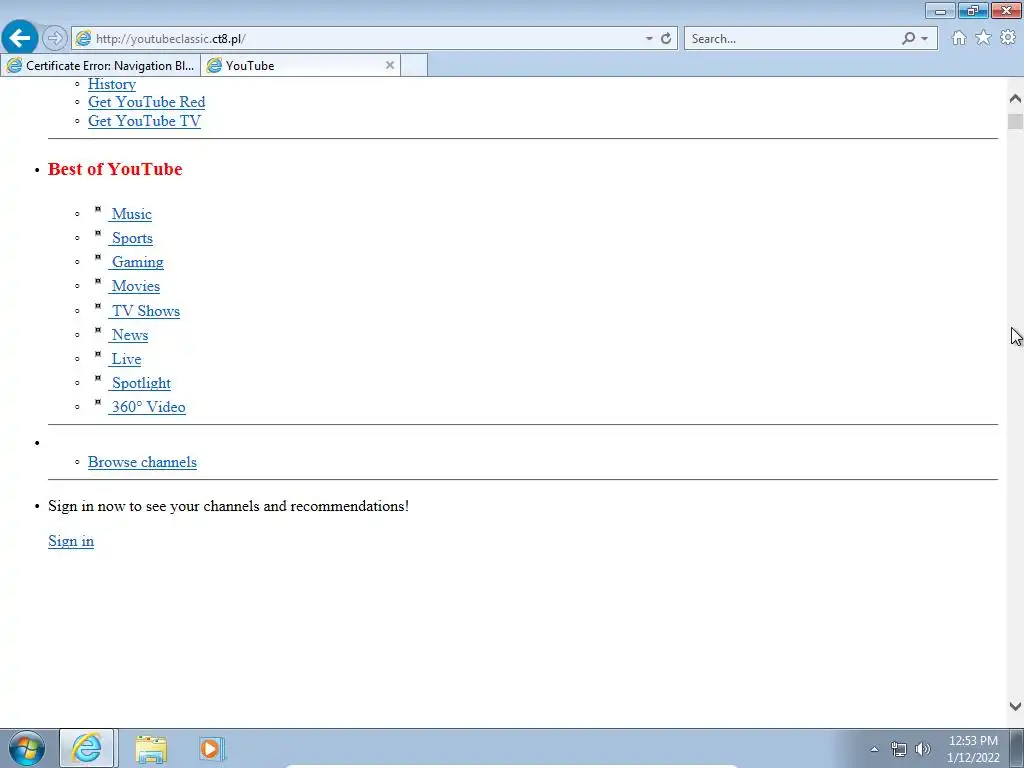Click the Get YouTube Red link
The height and width of the screenshot is (768, 1024).
point(146,102)
